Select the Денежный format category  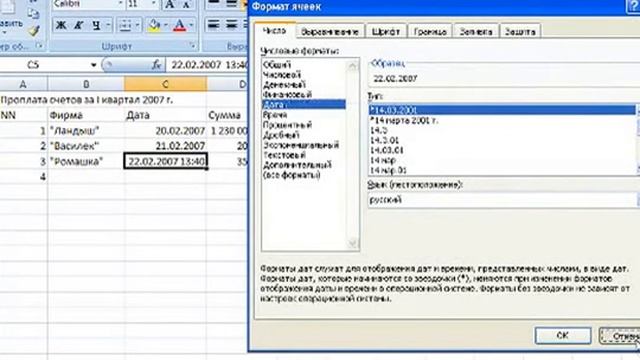coord(284,85)
